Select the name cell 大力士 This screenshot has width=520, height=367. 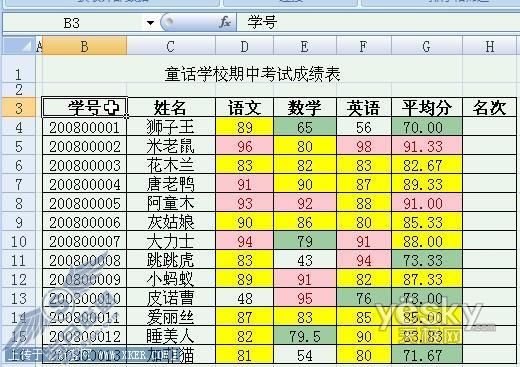[x=171, y=241]
